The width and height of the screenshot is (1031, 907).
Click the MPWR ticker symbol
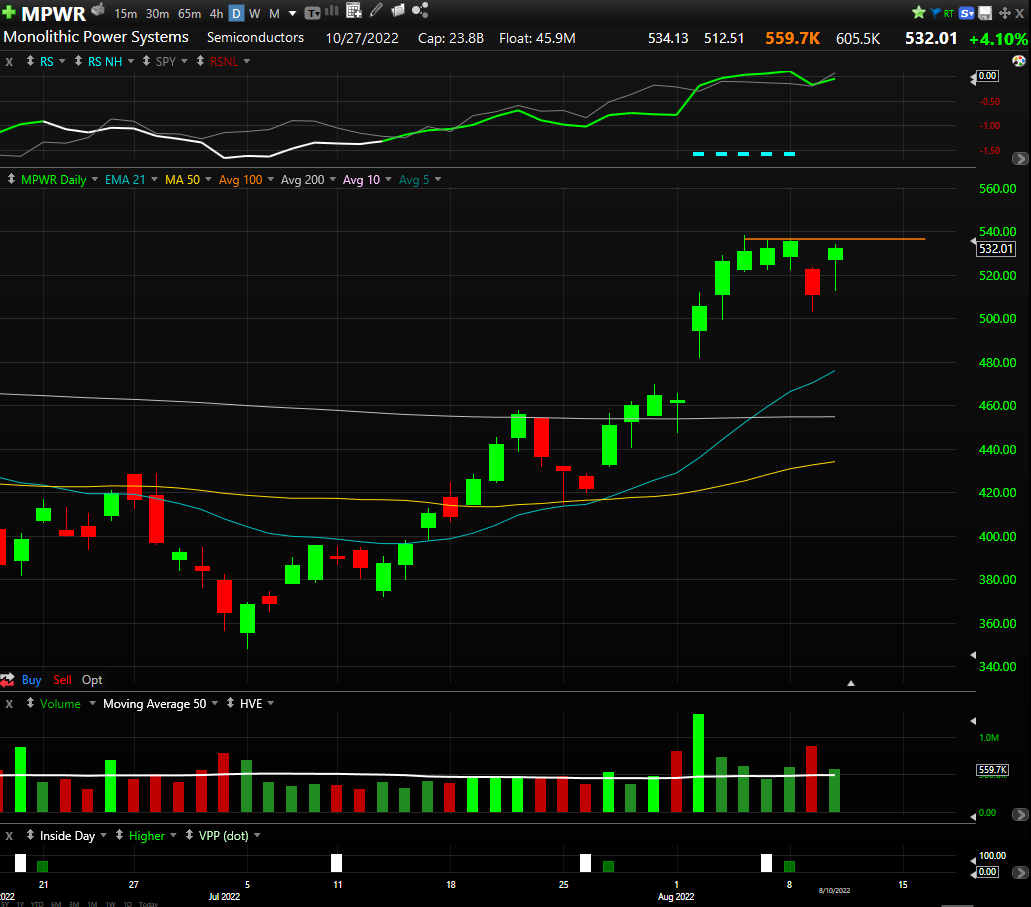pyautogui.click(x=53, y=13)
